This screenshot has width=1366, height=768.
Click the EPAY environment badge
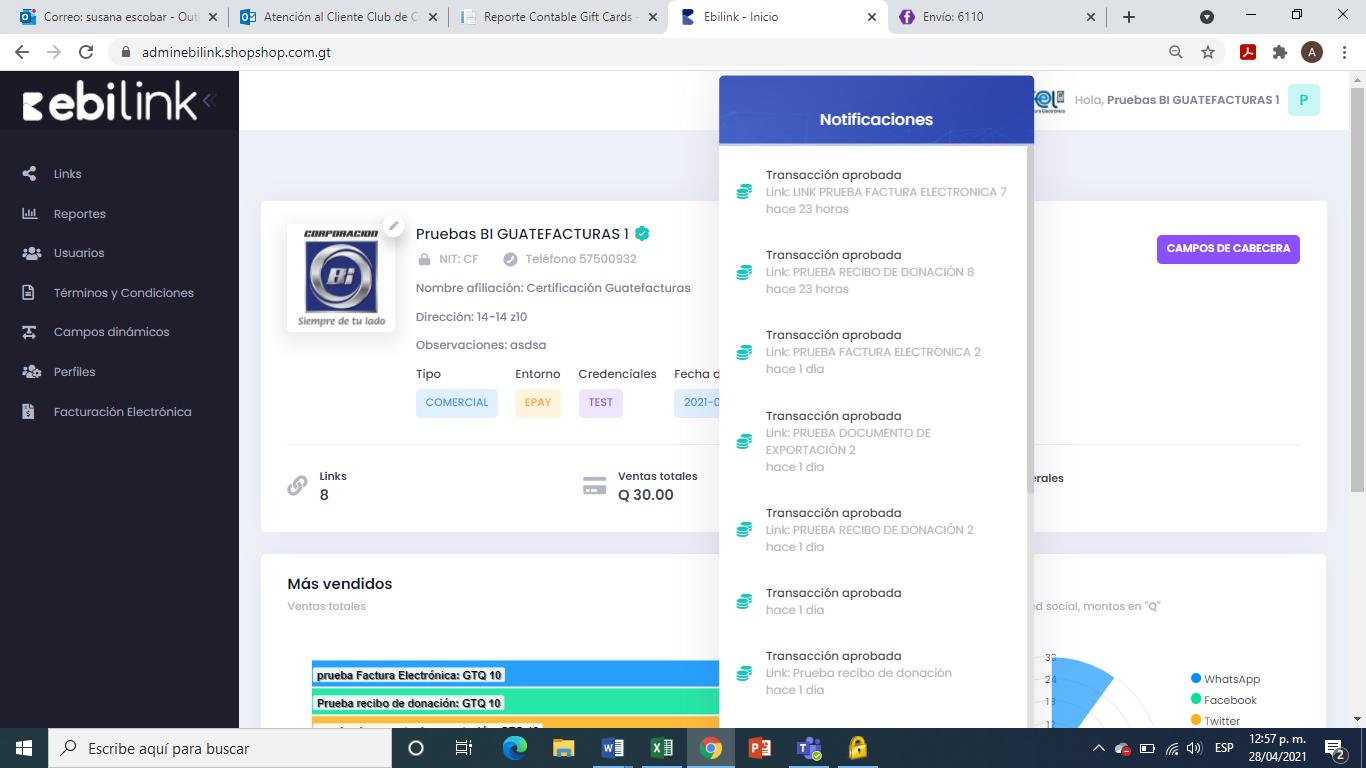538,403
